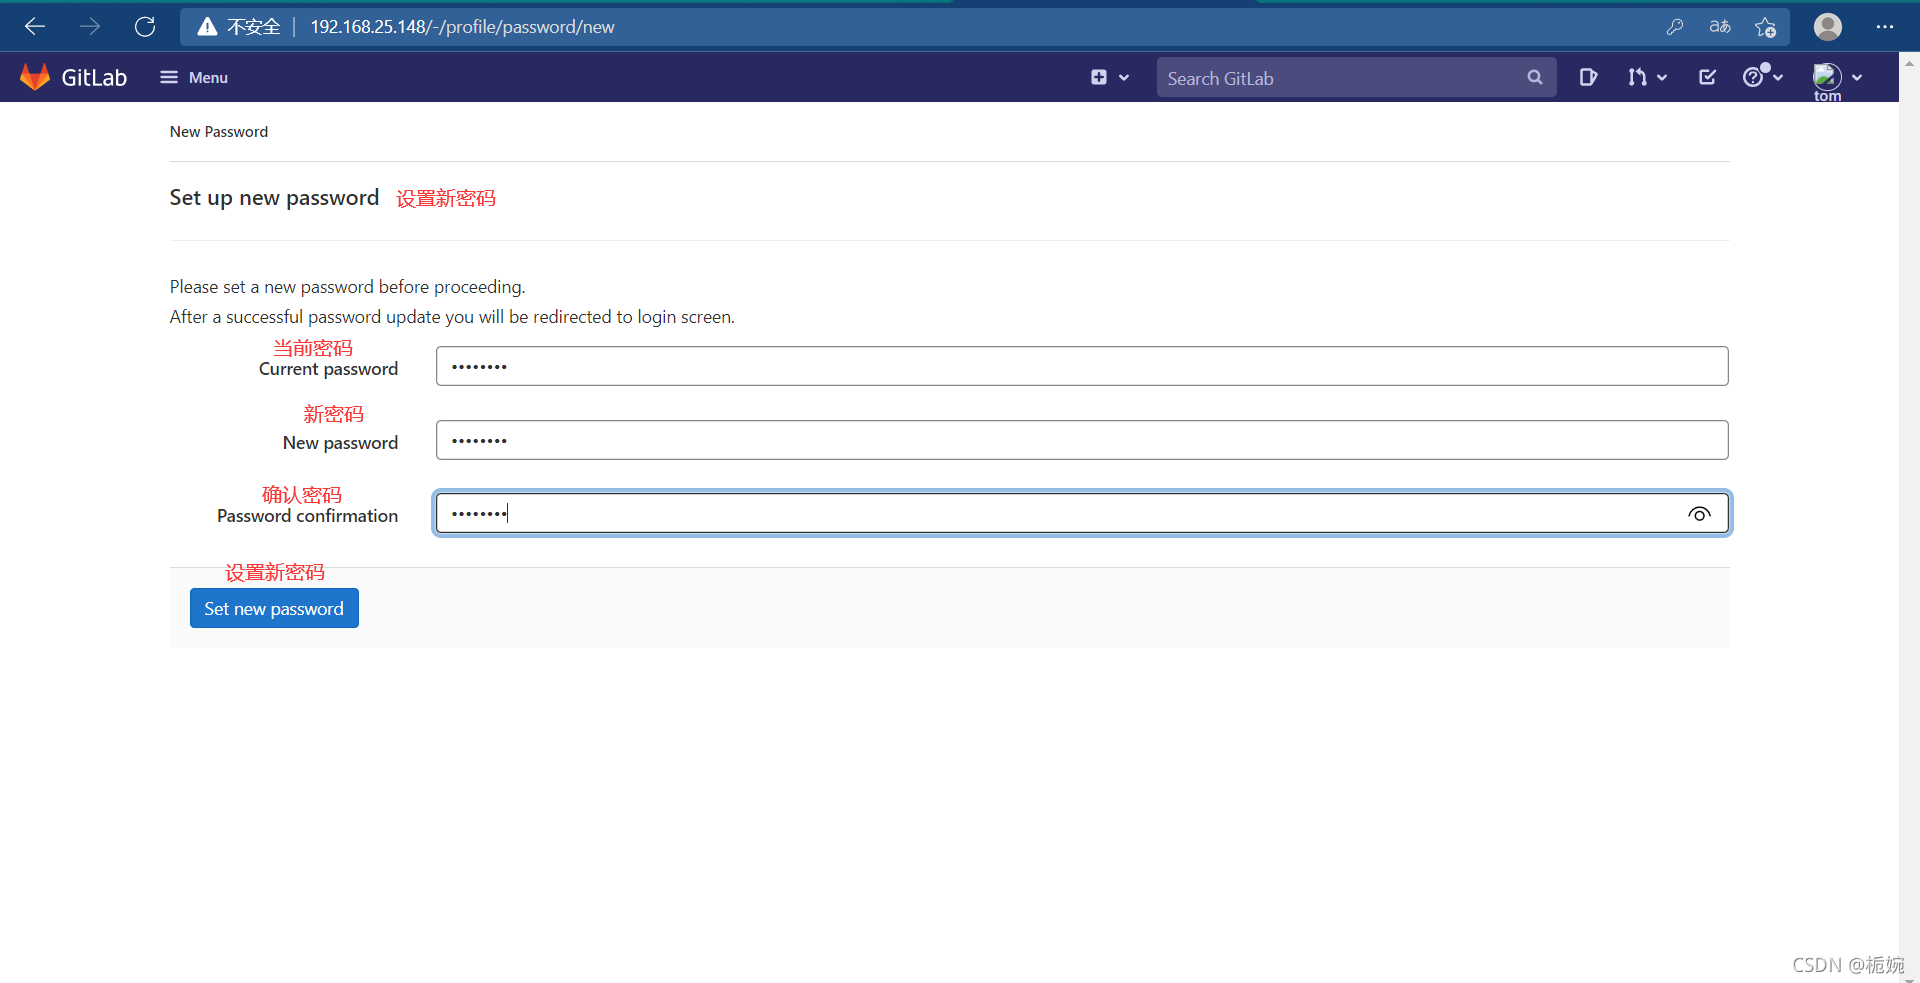Add this page to favorites via the star icon
Screen dimensions: 1920x983
1765,27
